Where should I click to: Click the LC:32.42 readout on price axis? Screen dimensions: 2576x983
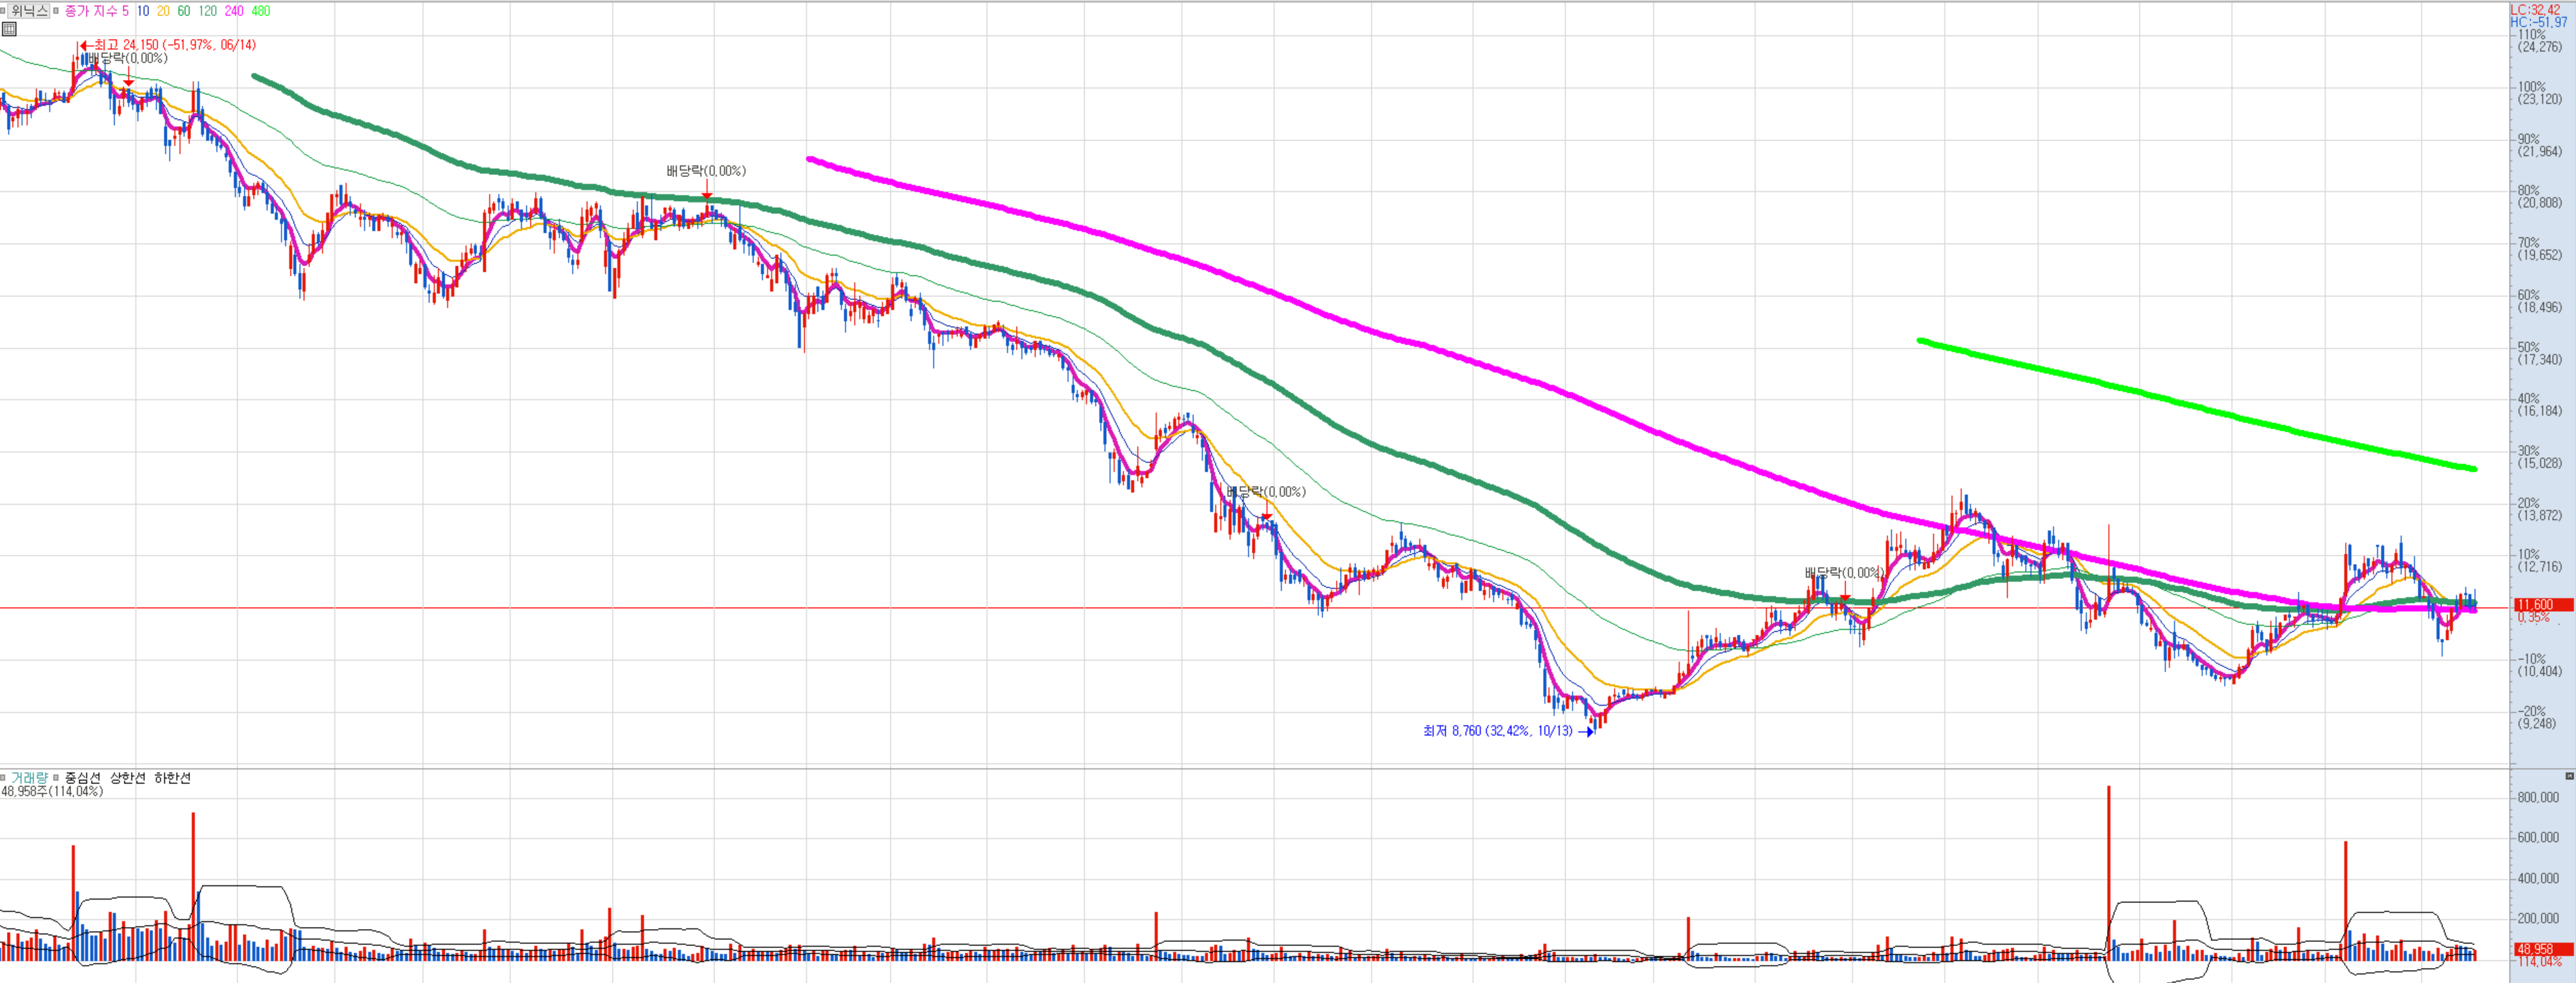(2535, 9)
